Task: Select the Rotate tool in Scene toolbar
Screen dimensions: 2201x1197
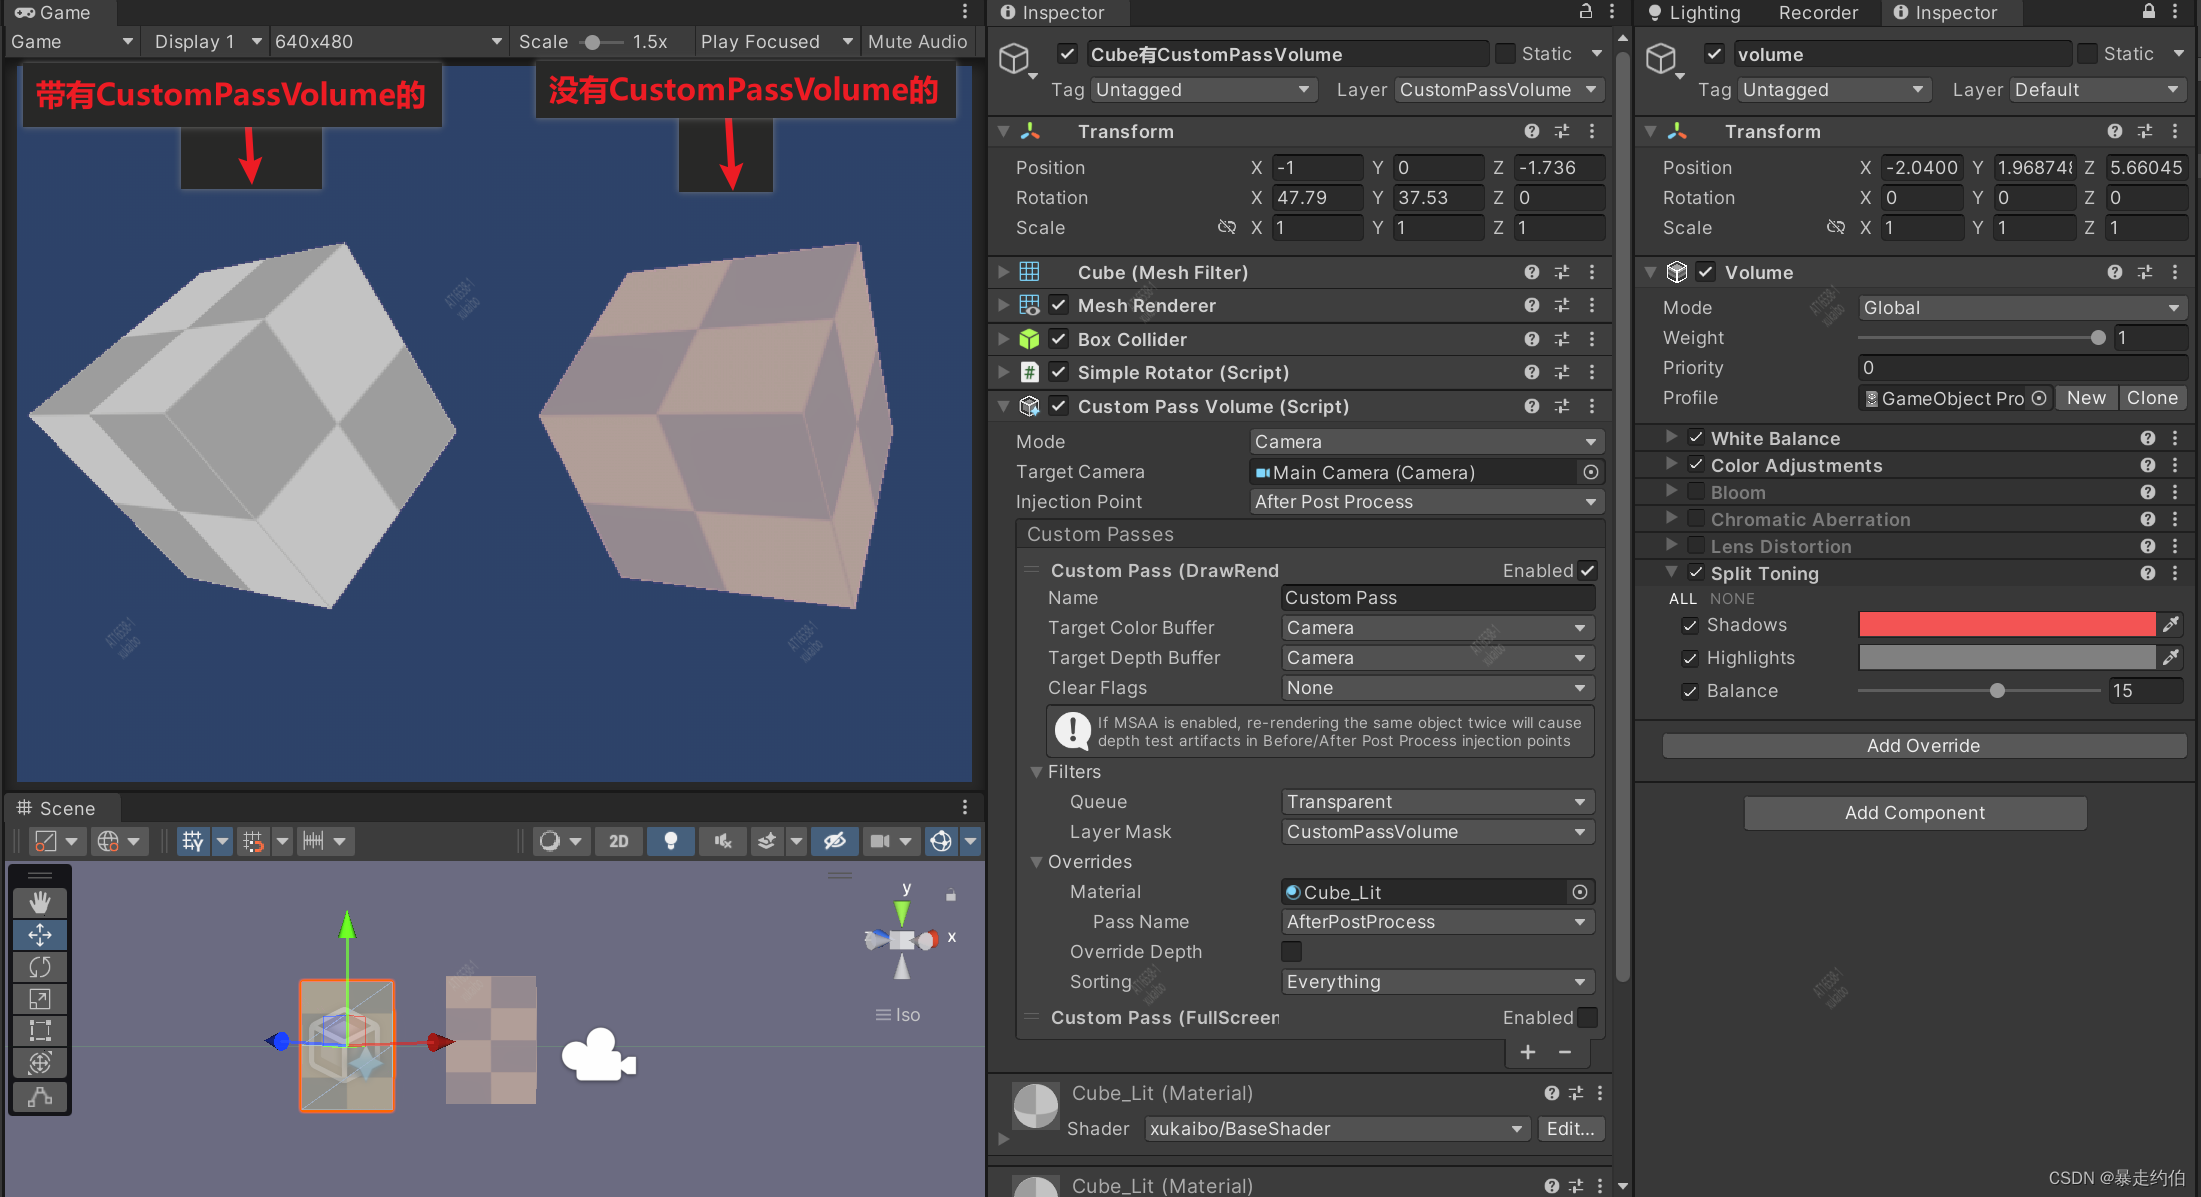Action: (x=40, y=967)
